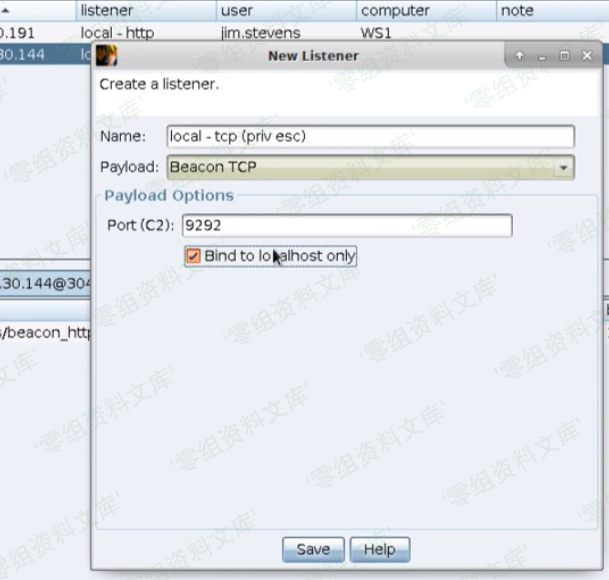Click into the Port (C2) field
This screenshot has height=580, width=609.
347,226
